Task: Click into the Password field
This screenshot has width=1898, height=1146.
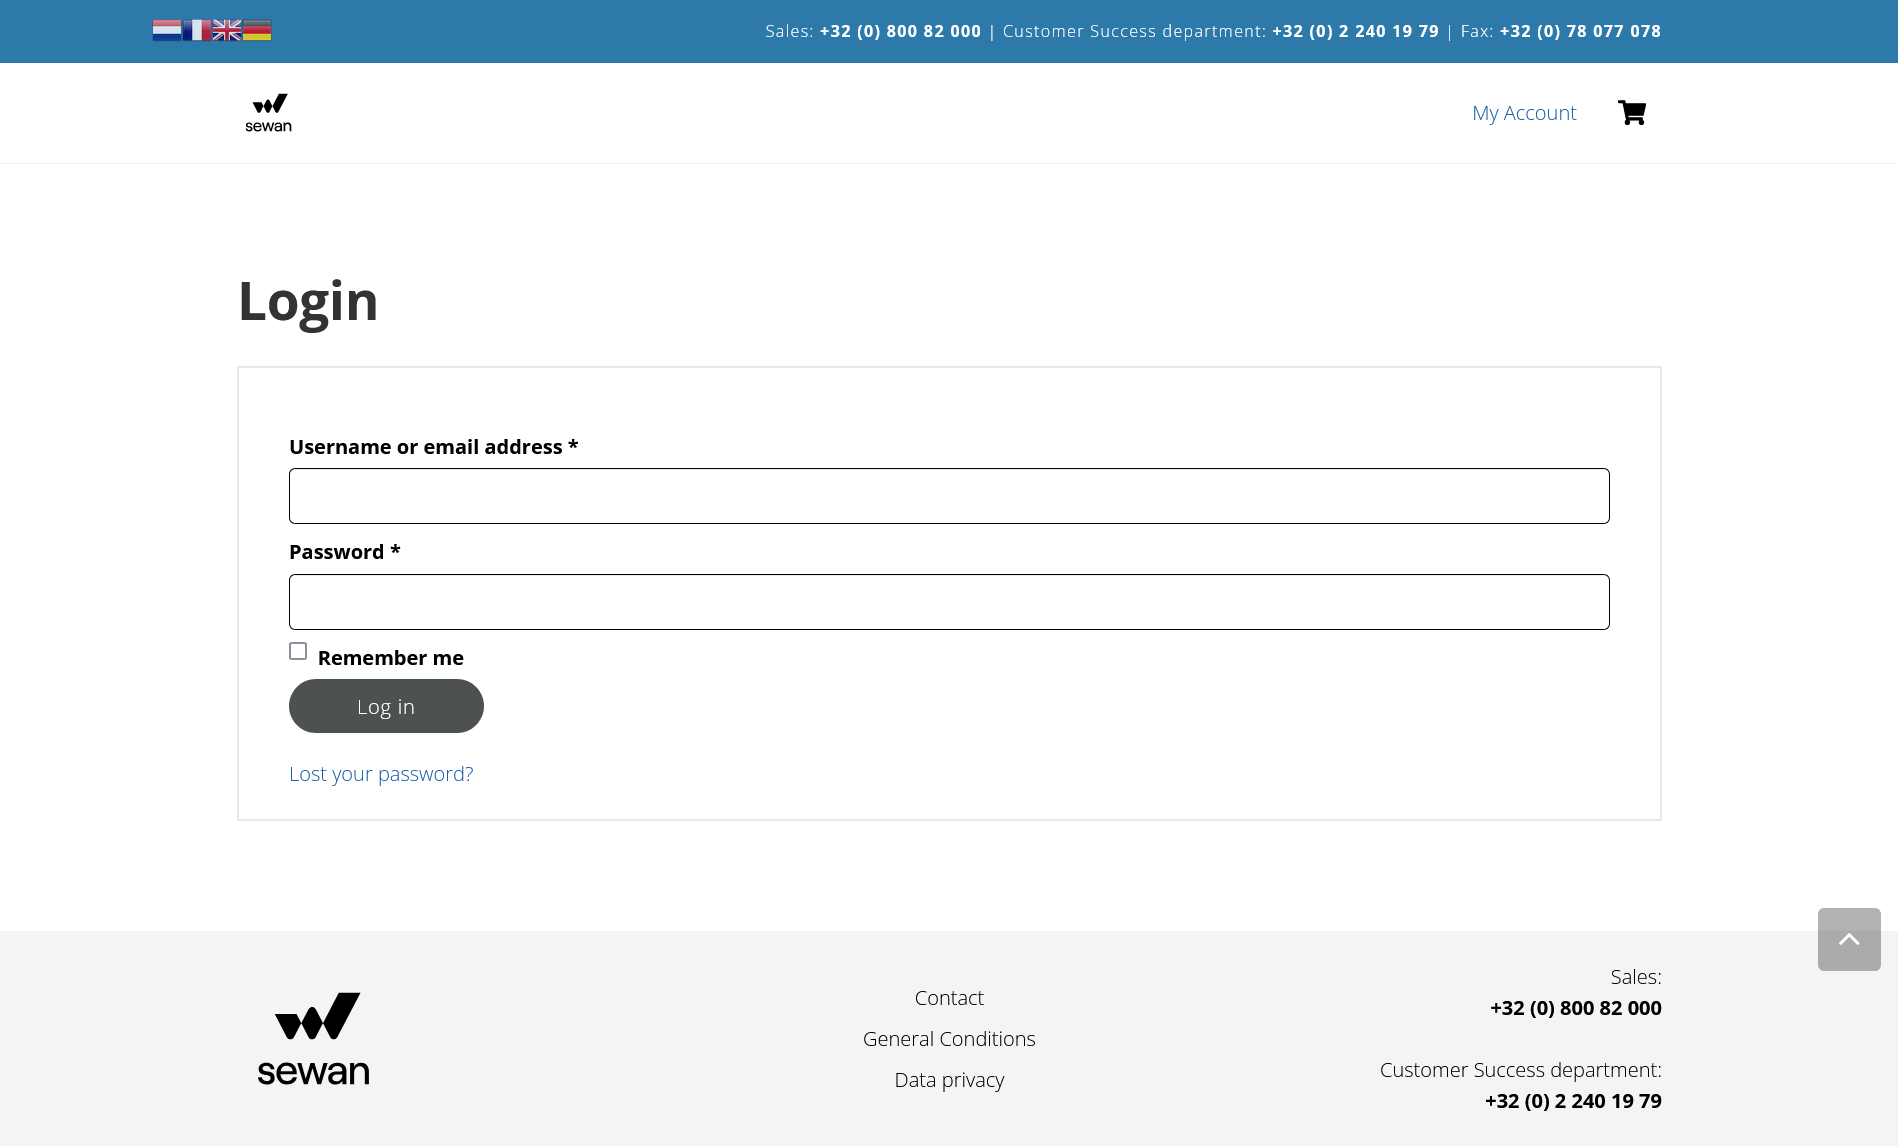Action: pyautogui.click(x=948, y=602)
